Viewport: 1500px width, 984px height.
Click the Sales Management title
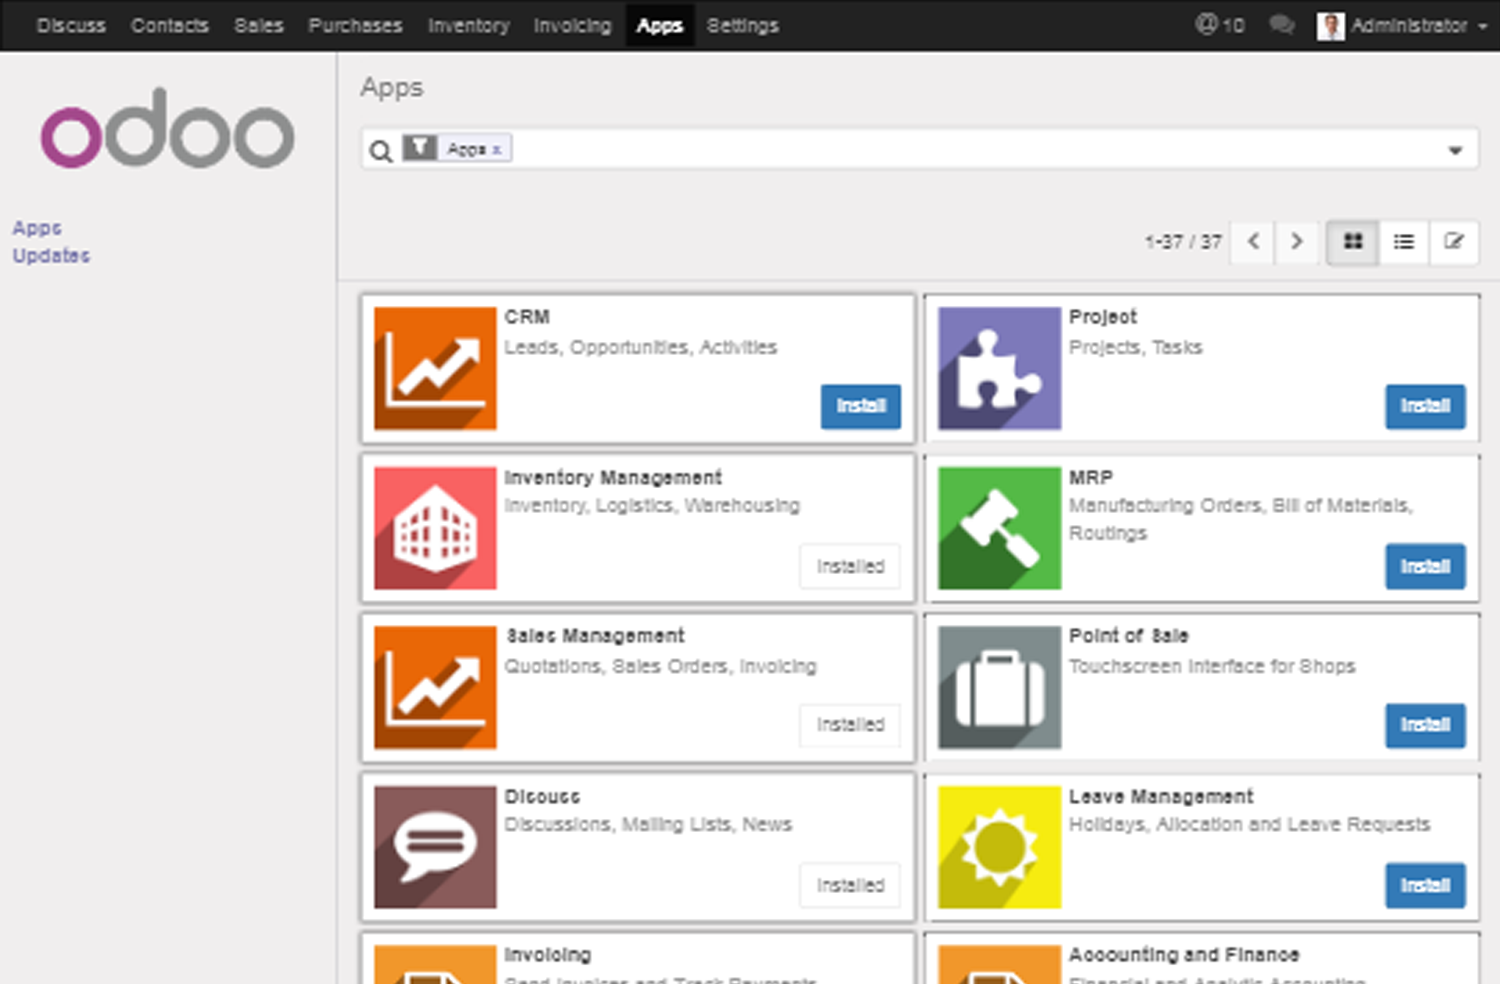click(x=595, y=636)
